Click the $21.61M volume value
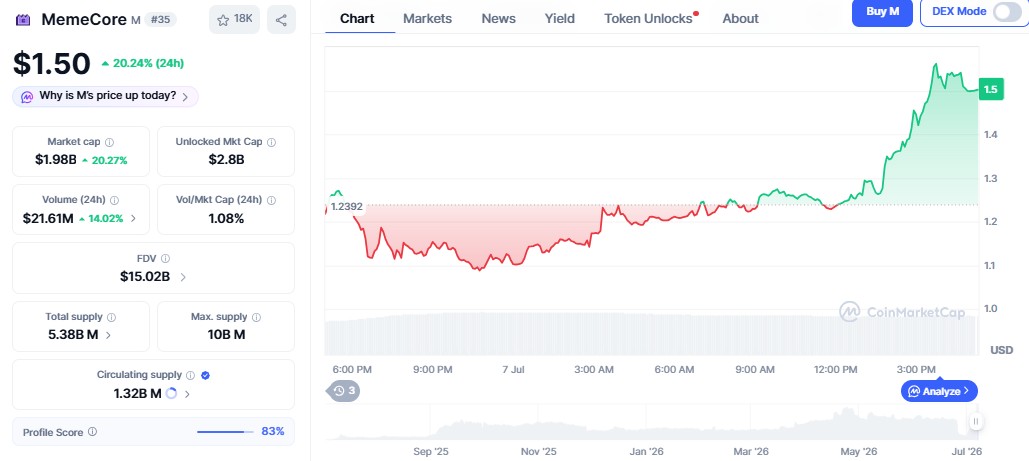This screenshot has width=1029, height=461. [x=48, y=219]
